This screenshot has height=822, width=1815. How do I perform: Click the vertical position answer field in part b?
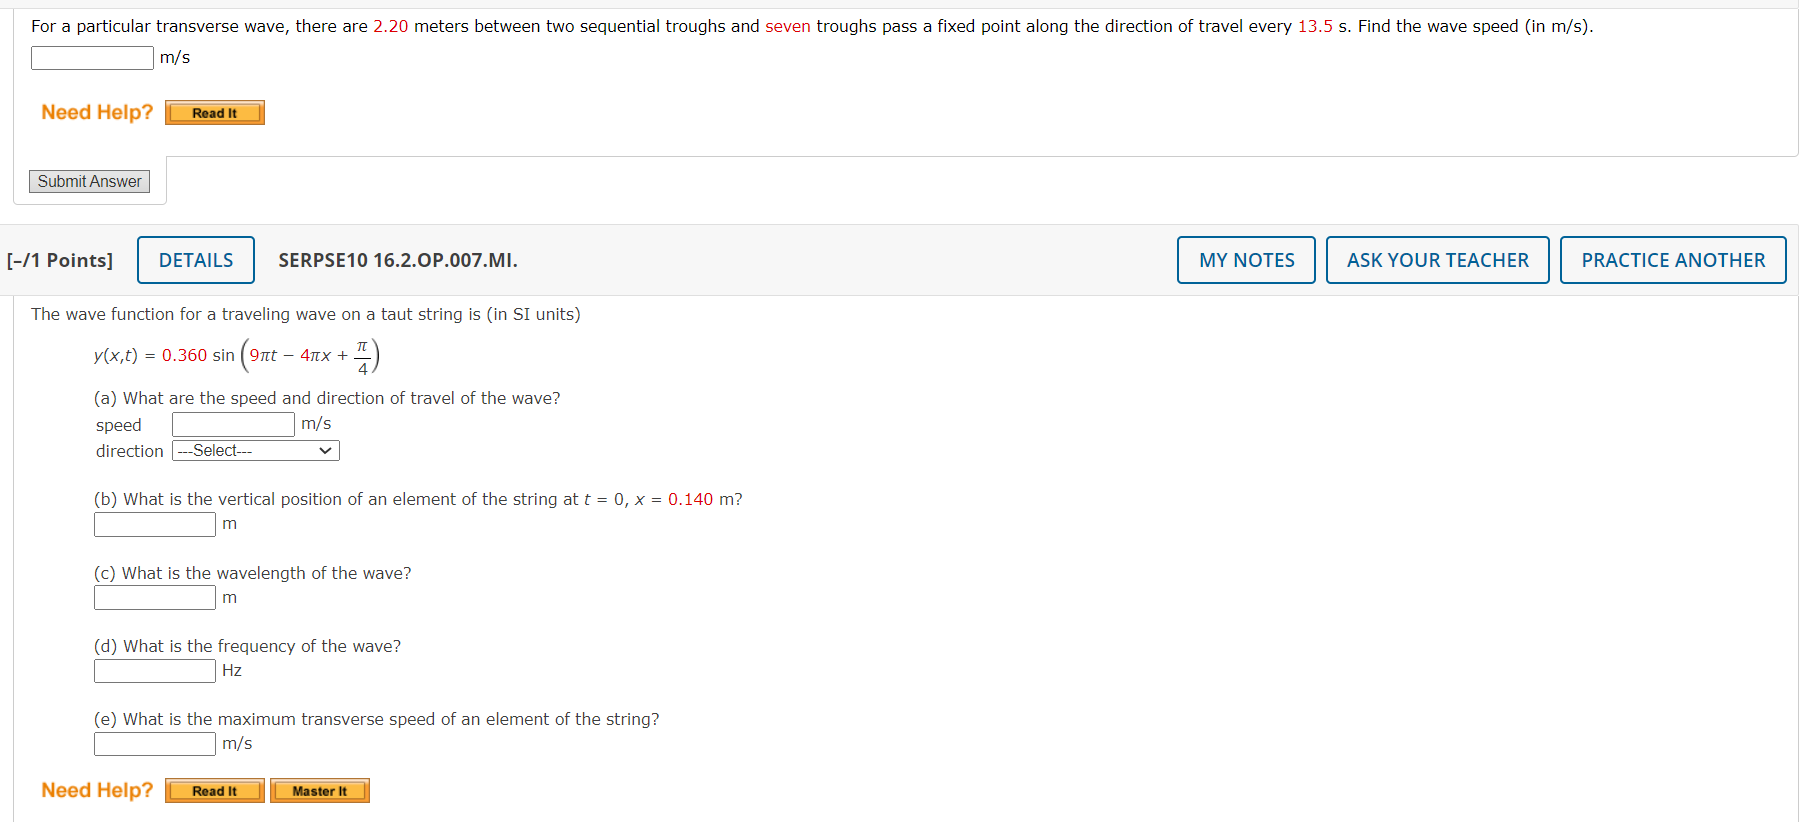[x=154, y=523]
